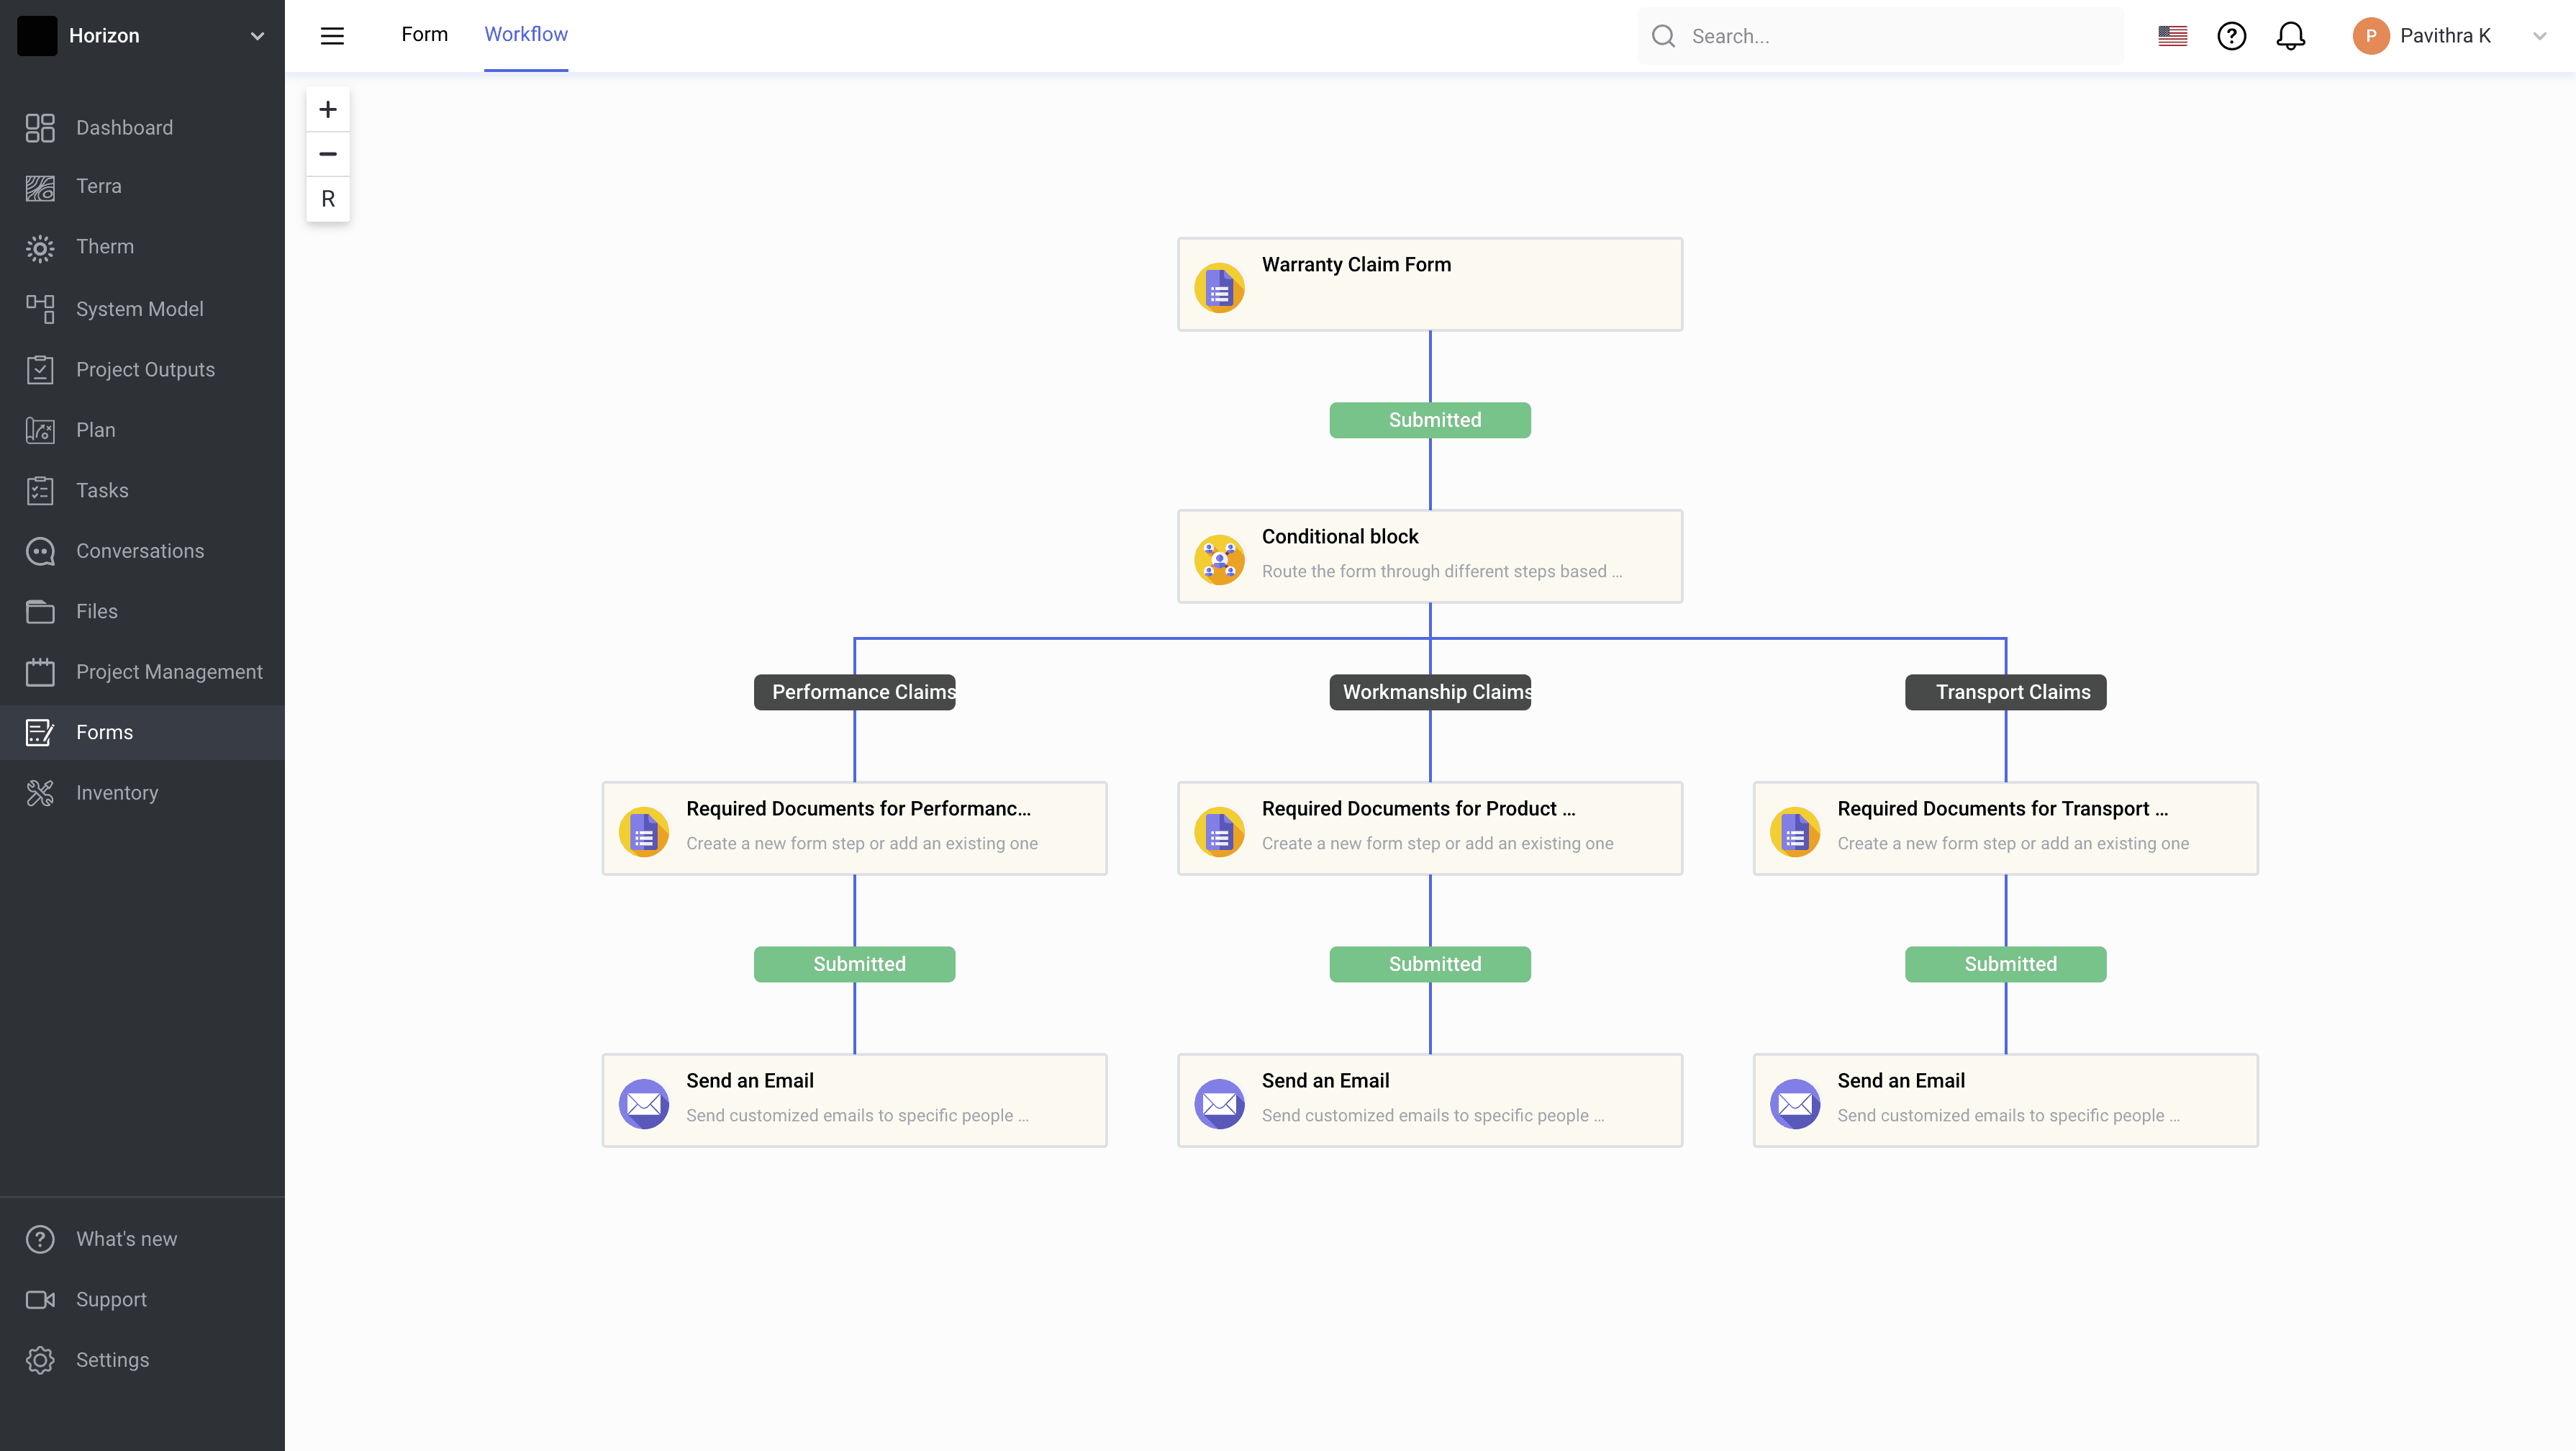This screenshot has height=1451, width=2576.
Task: Open the Therm module
Action: point(40,247)
